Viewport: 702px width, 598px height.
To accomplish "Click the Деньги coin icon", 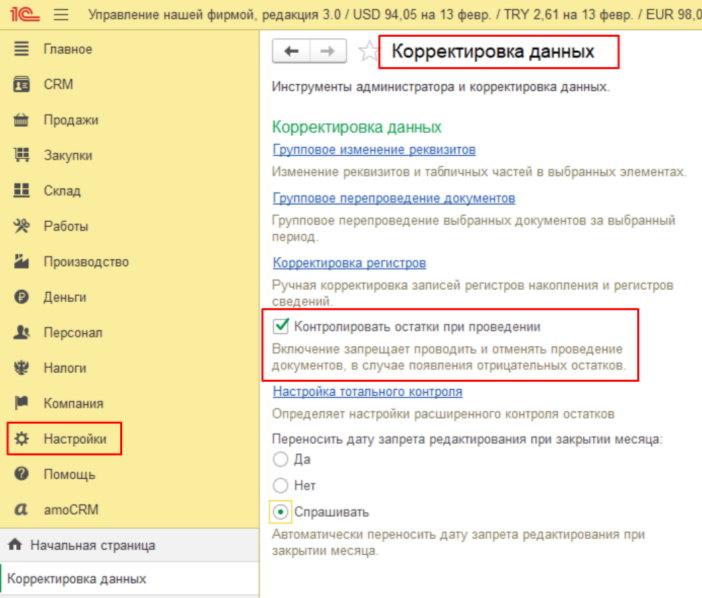I will tap(20, 297).
